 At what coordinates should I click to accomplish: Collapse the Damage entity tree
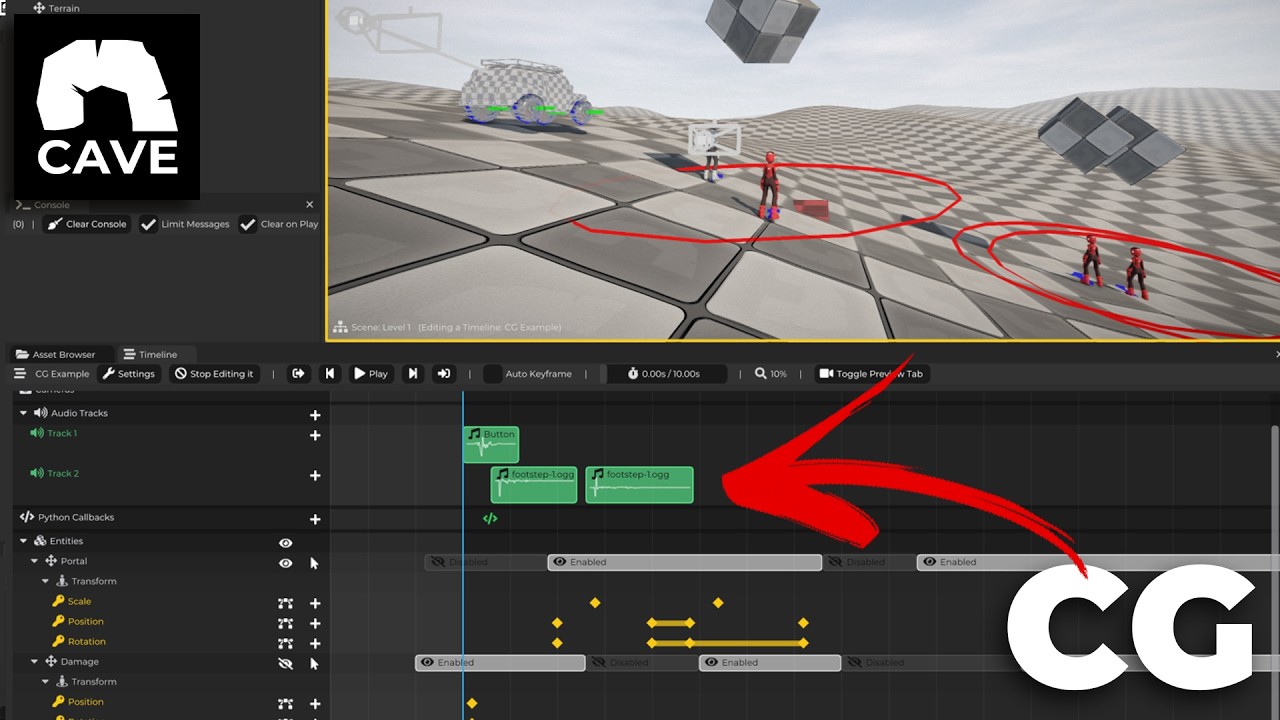tap(34, 661)
